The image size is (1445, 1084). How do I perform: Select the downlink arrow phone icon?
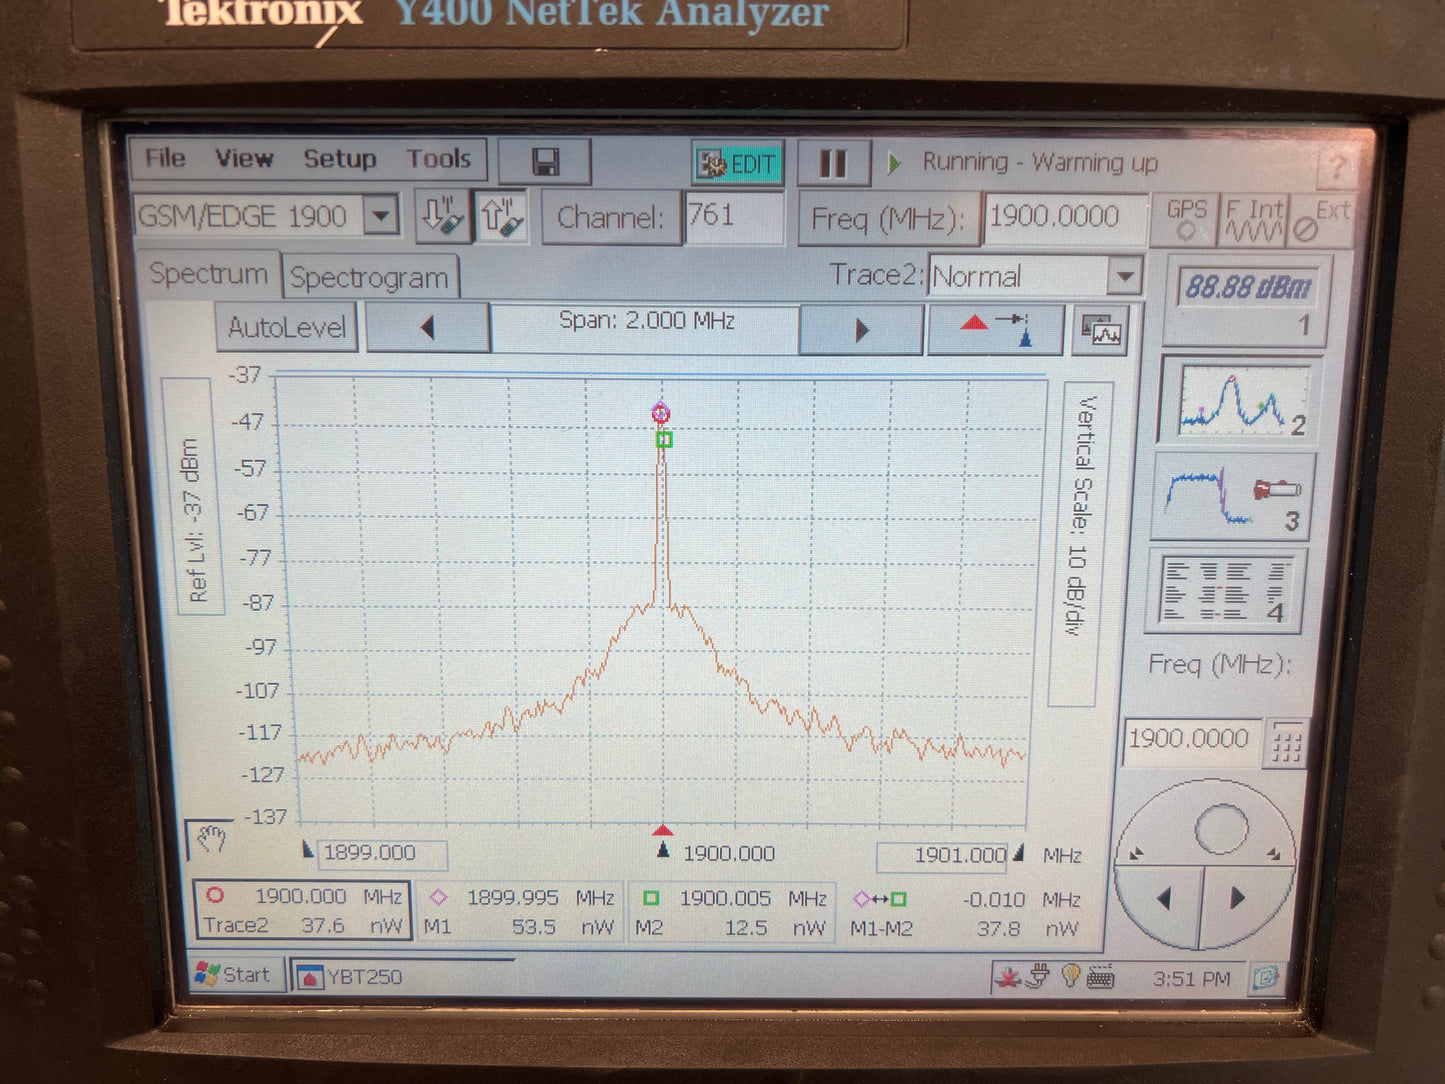pos(441,216)
